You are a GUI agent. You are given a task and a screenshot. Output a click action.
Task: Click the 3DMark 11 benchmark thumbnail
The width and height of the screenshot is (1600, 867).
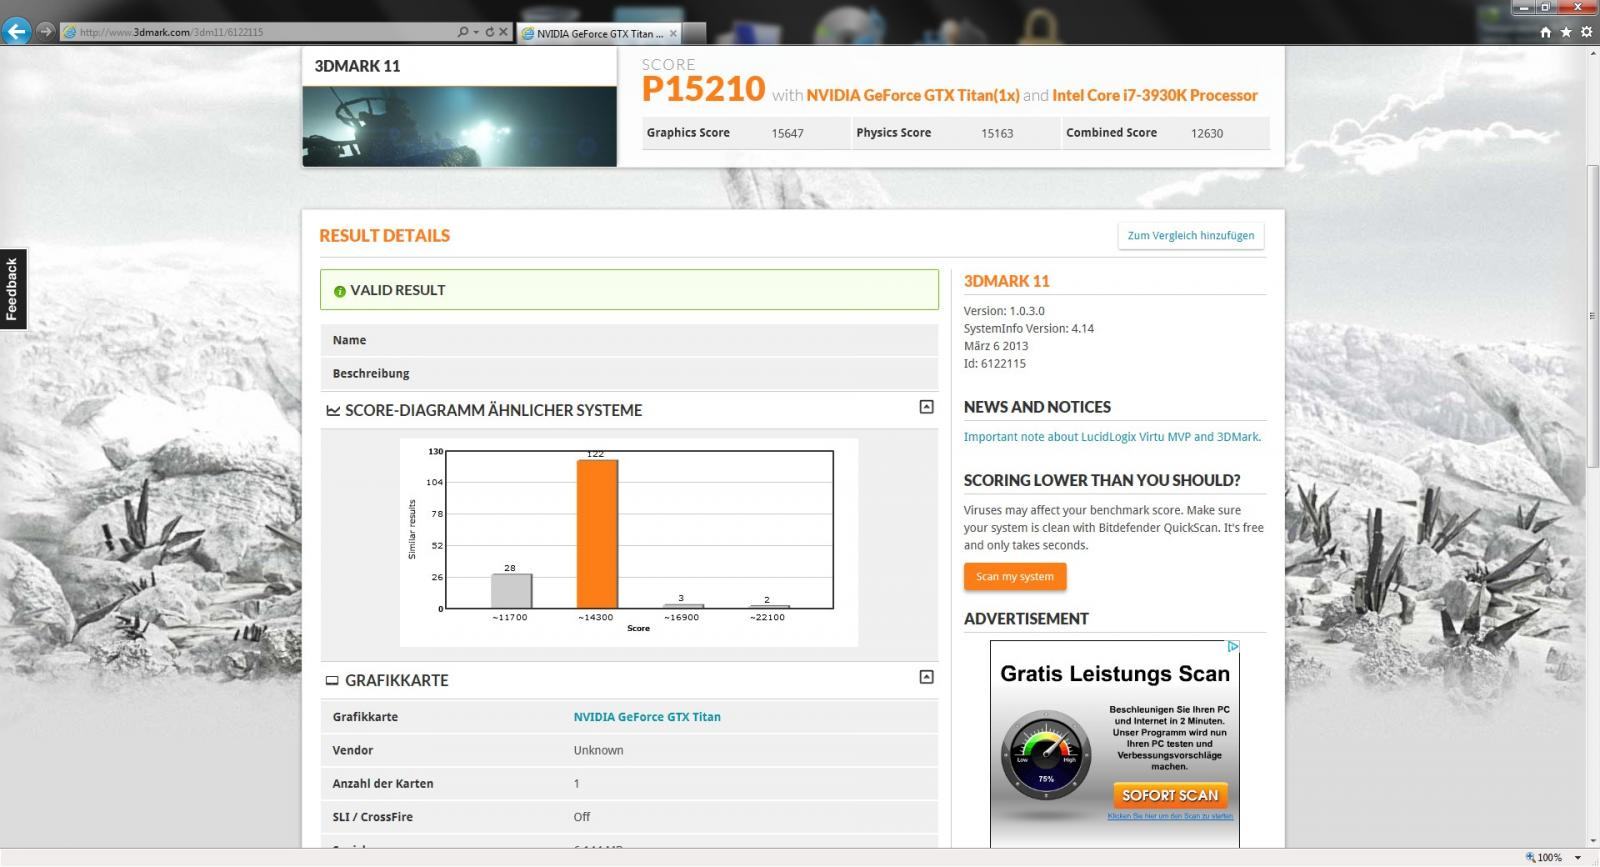click(x=459, y=126)
